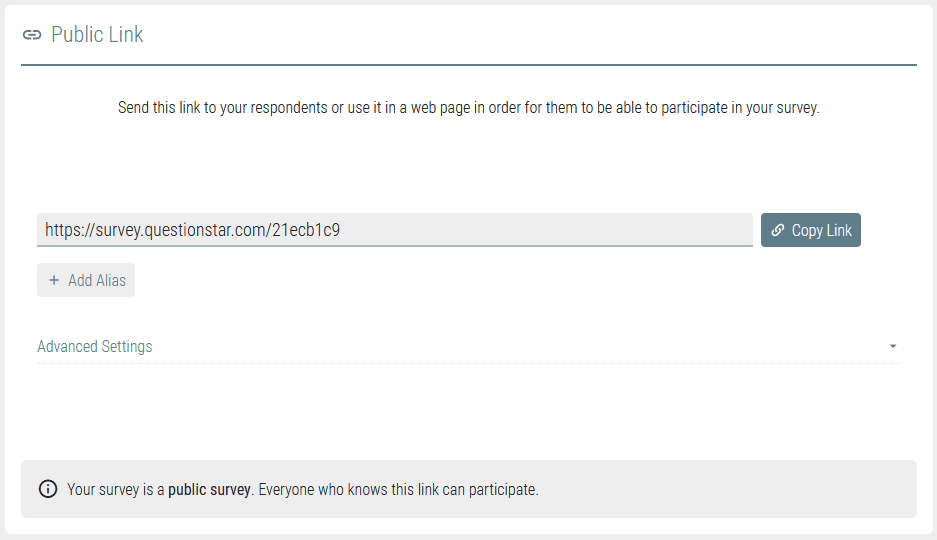Select the Public Link heading text
Screen dimensions: 937x540
[x=97, y=35]
